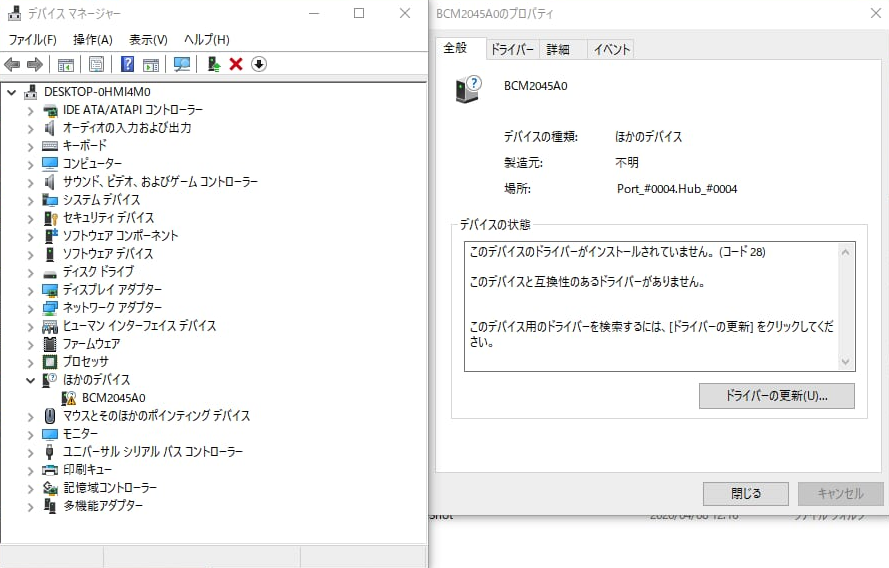Image resolution: width=889 pixels, height=568 pixels.
Task: Open the ファイル(F) menu
Action: click(x=32, y=40)
